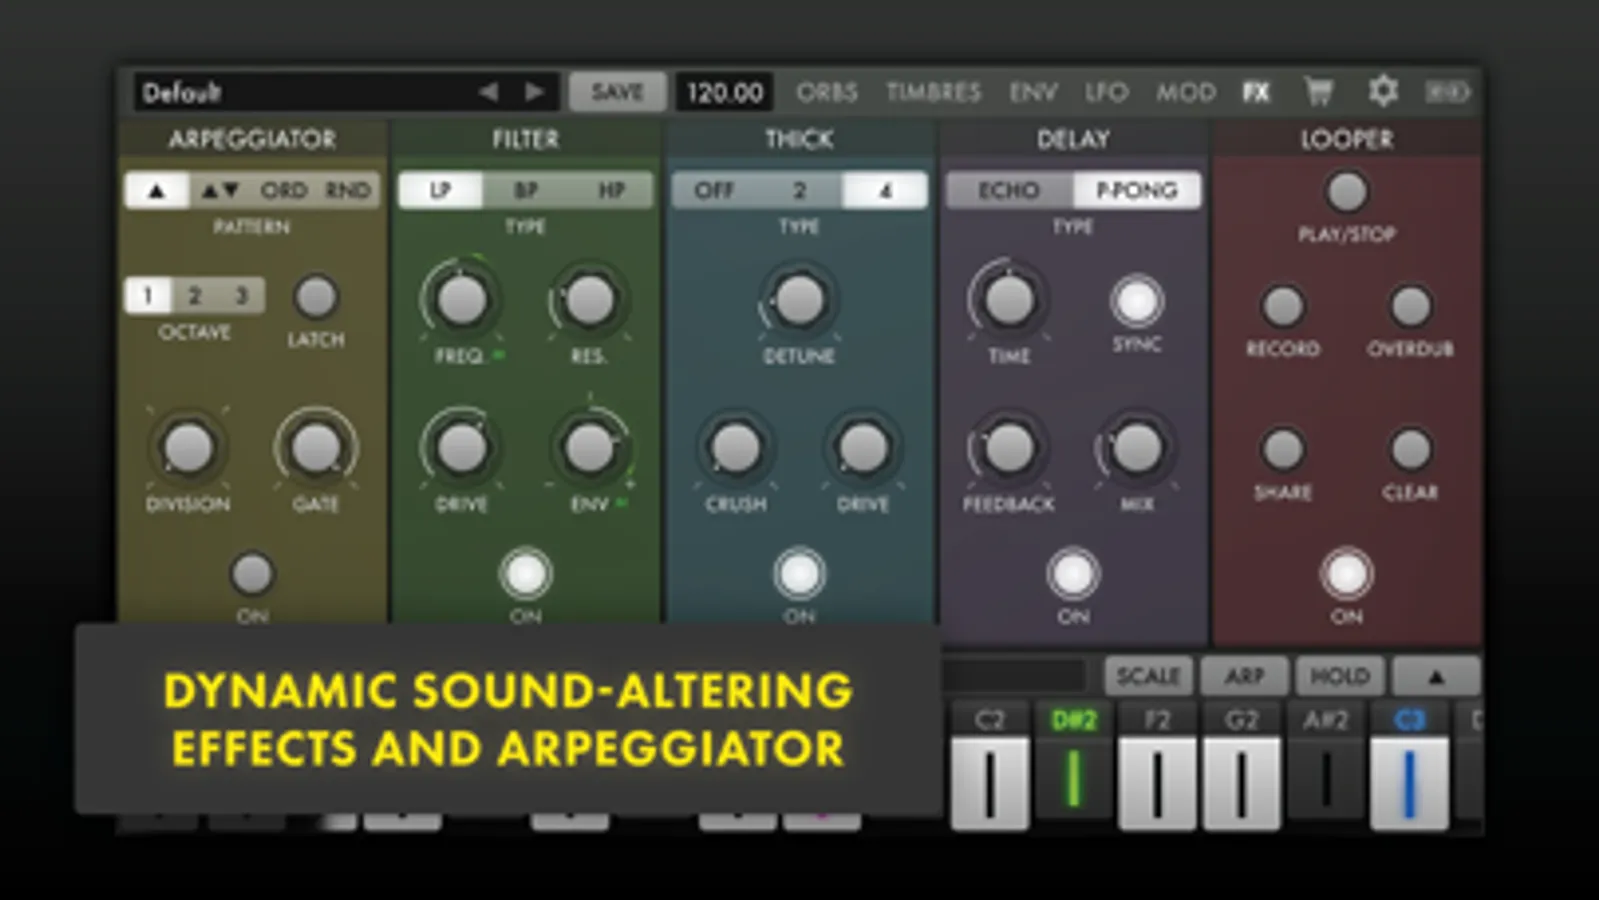The width and height of the screenshot is (1599, 900).
Task: Set arpeggiator octave to 2
Action: [x=195, y=296]
